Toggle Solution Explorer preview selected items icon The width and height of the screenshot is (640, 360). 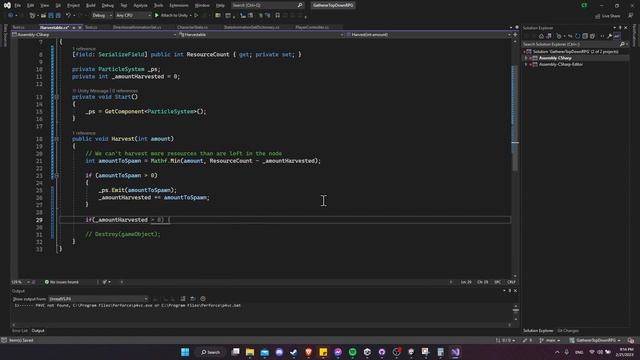coord(617,36)
